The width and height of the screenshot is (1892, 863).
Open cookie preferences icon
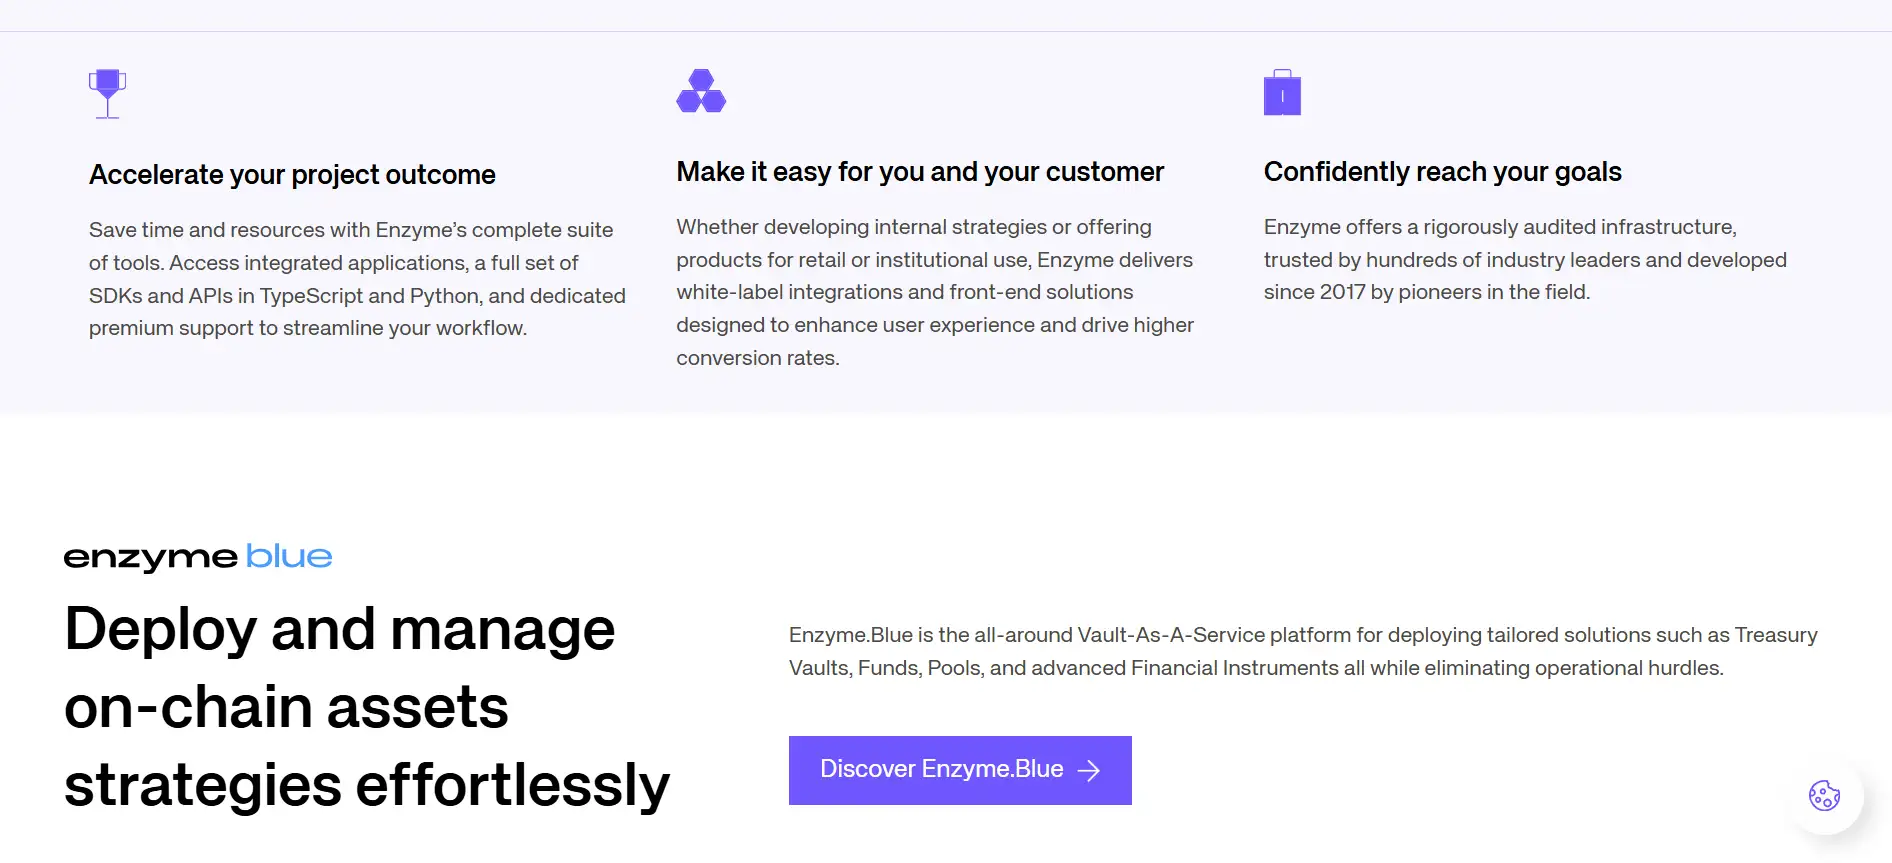(x=1824, y=796)
